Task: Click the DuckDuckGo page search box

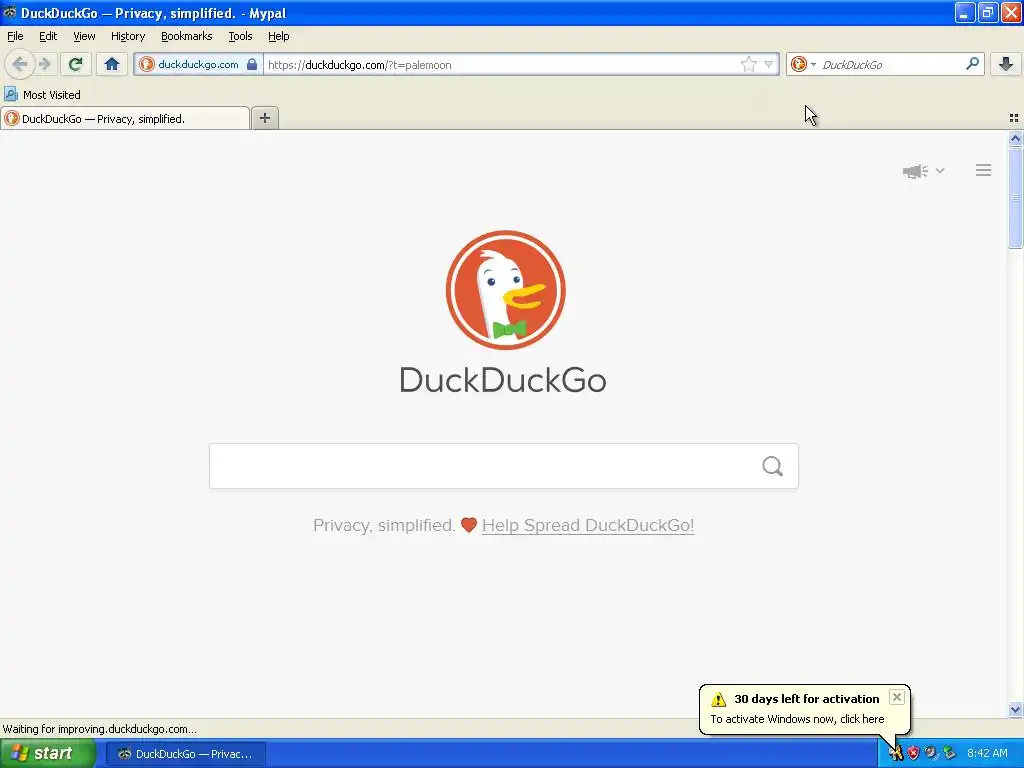Action: [504, 466]
